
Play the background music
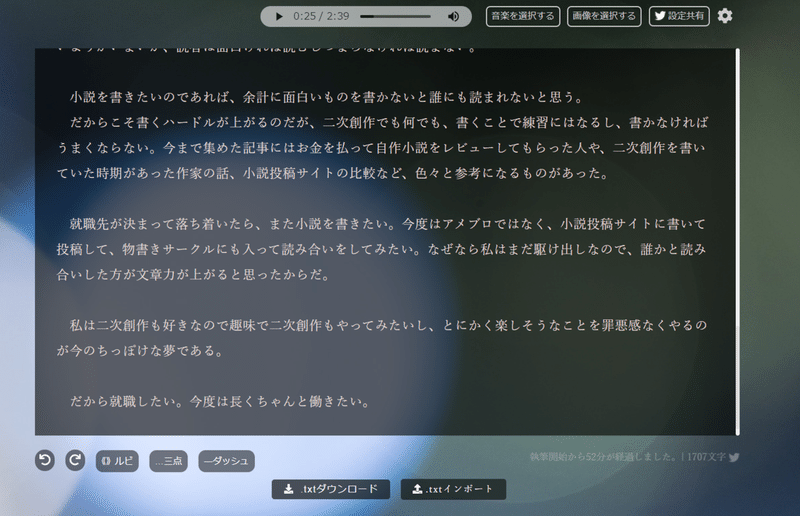click(x=279, y=16)
